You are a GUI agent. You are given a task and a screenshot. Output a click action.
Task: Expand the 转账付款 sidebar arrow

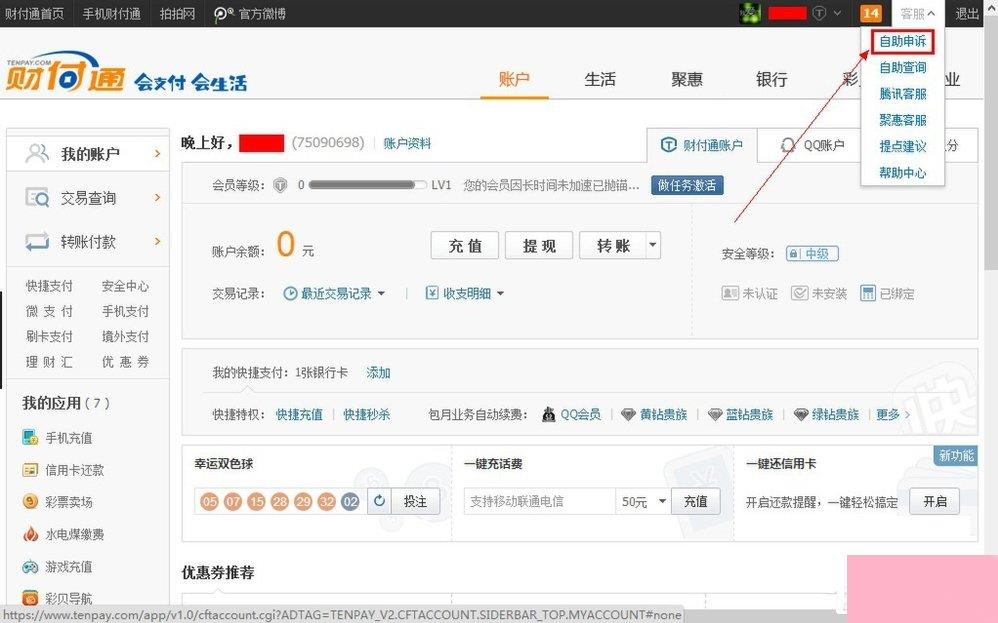click(158, 241)
